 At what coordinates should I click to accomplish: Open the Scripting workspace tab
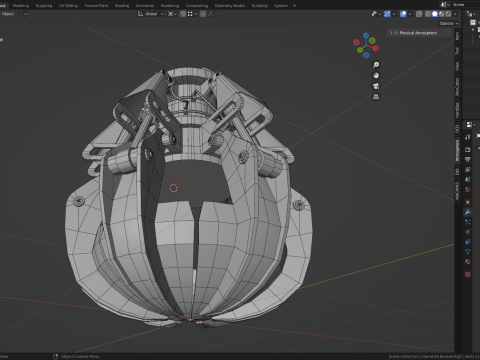pos(259,6)
